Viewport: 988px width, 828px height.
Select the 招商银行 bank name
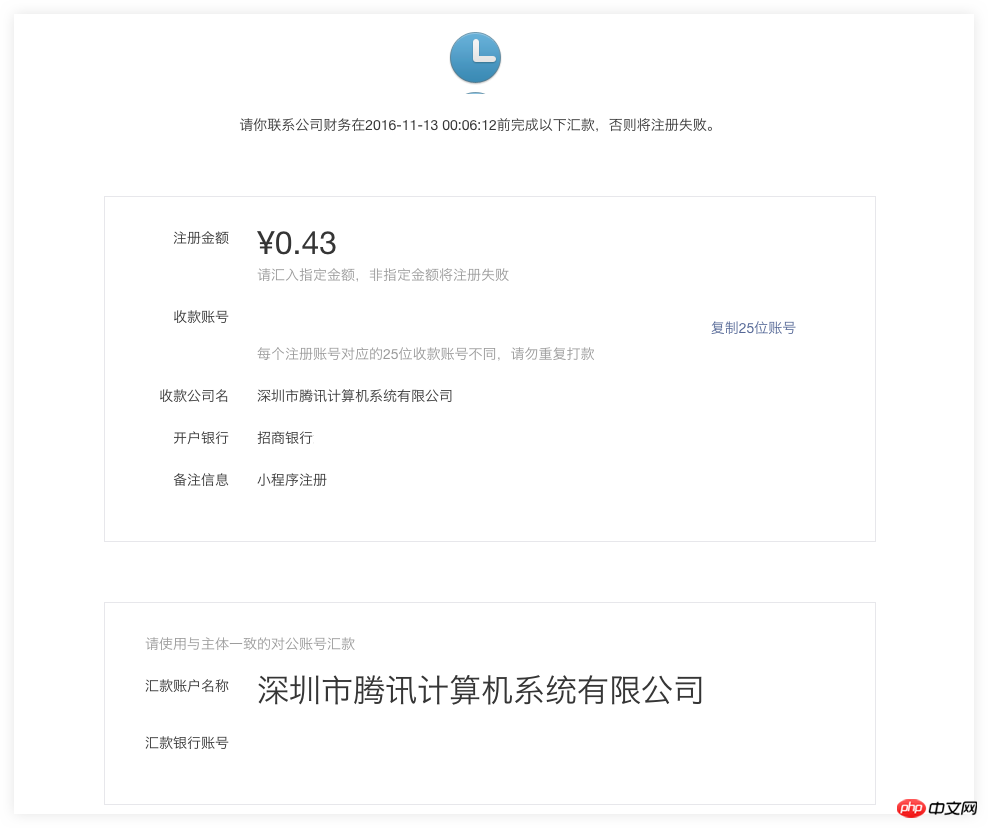tap(285, 438)
